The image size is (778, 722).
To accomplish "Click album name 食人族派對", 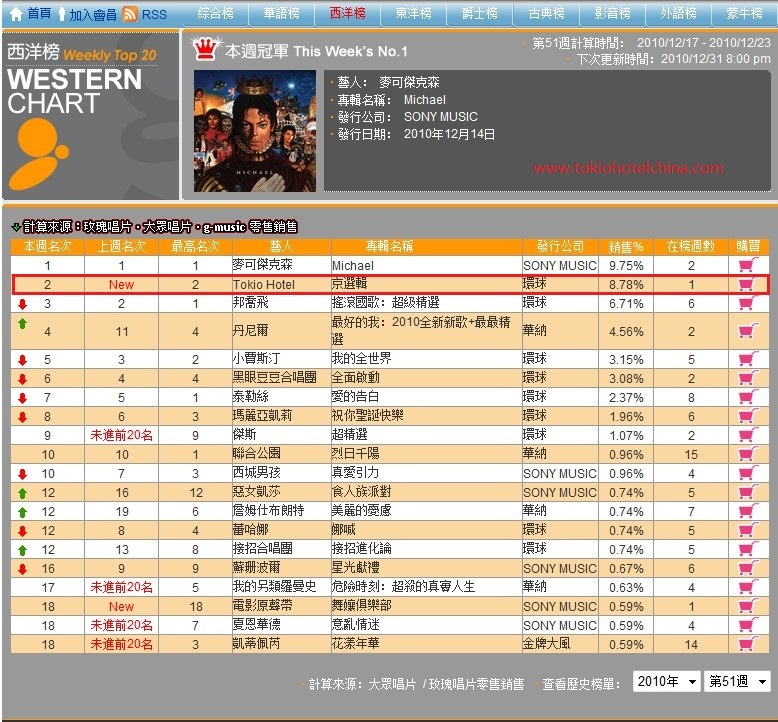I will click(361, 491).
